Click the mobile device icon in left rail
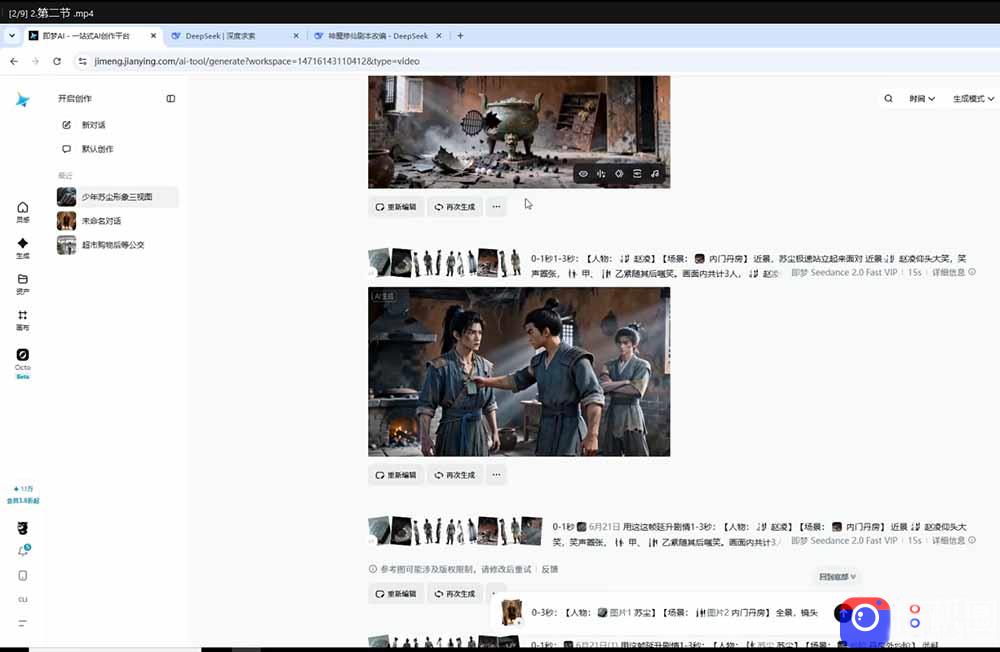The width and height of the screenshot is (1000, 652). click(x=22, y=575)
